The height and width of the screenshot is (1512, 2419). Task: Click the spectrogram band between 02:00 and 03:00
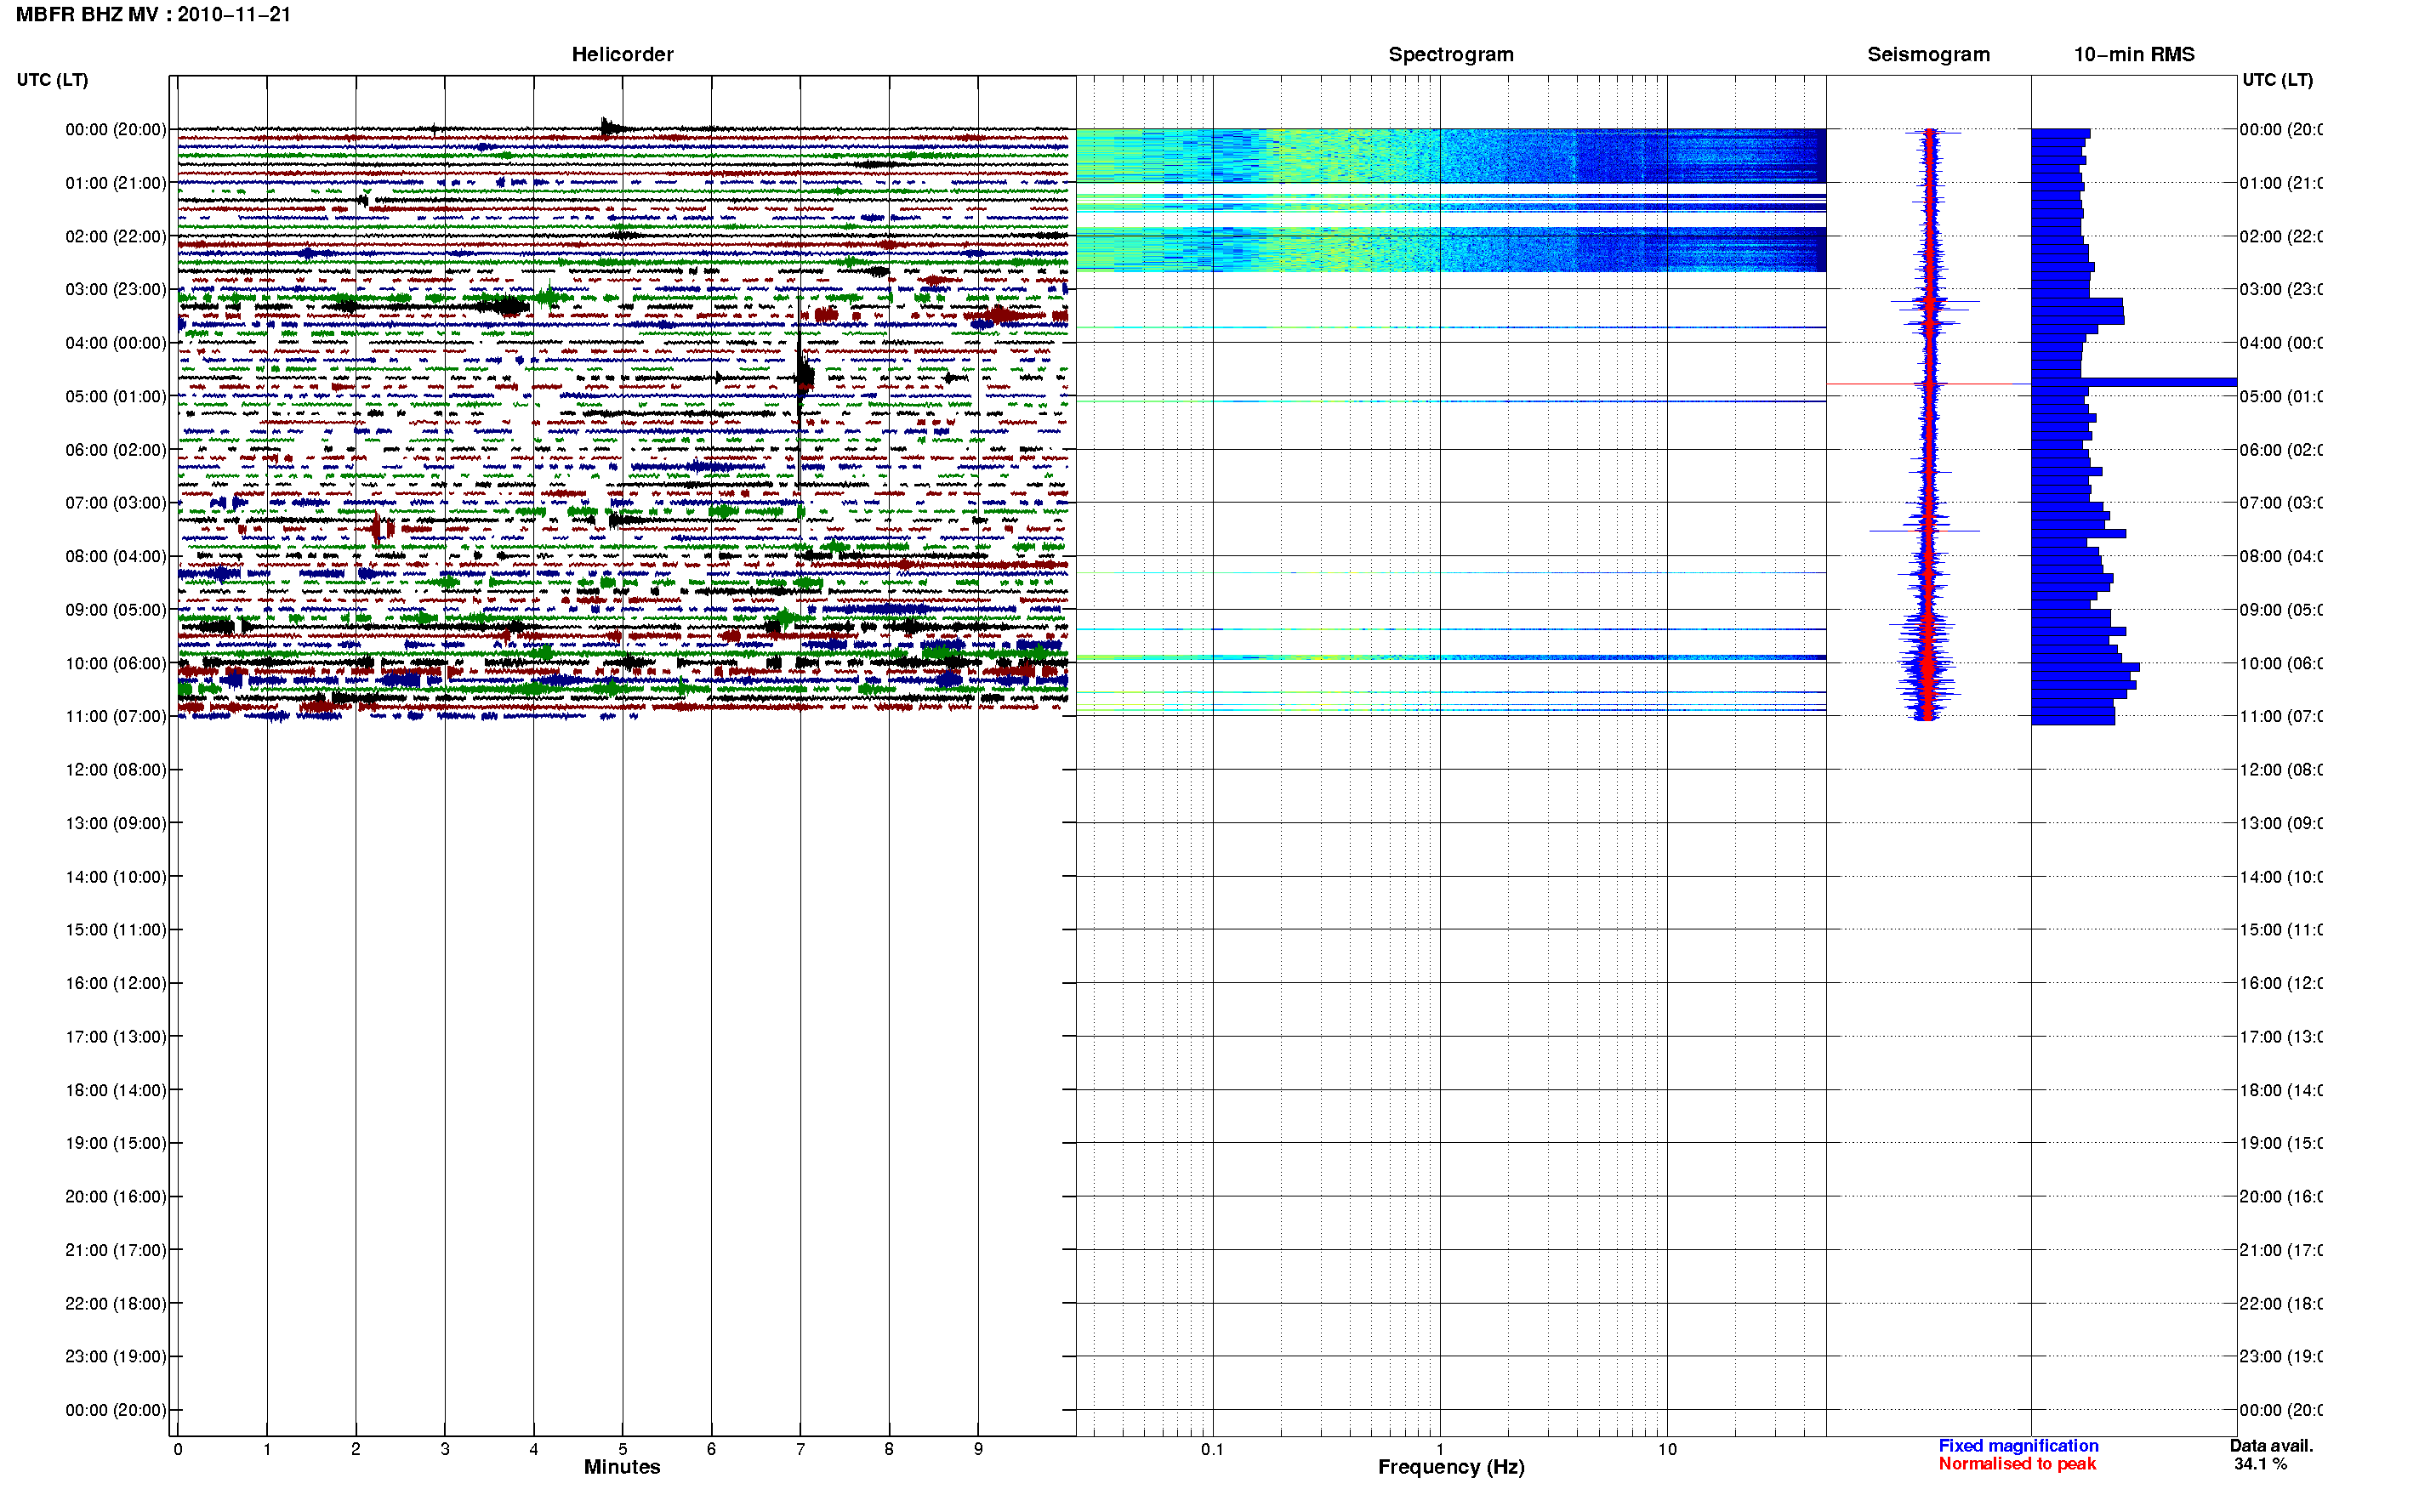coord(1451,249)
